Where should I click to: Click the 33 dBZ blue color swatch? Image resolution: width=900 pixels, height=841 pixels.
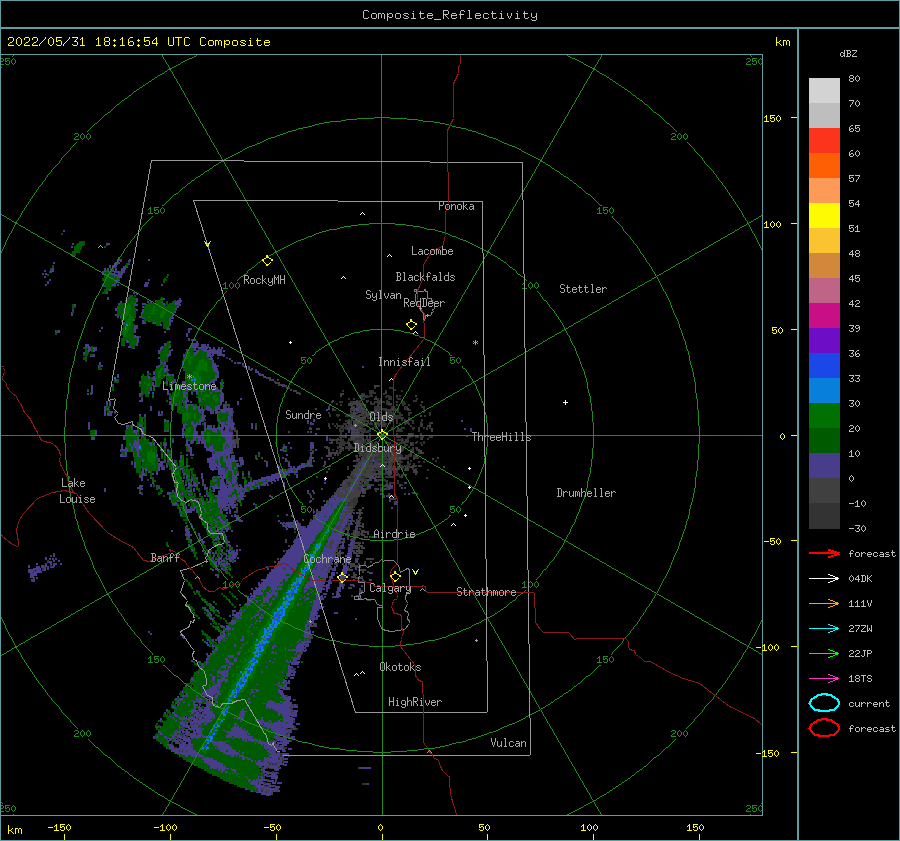(x=824, y=390)
